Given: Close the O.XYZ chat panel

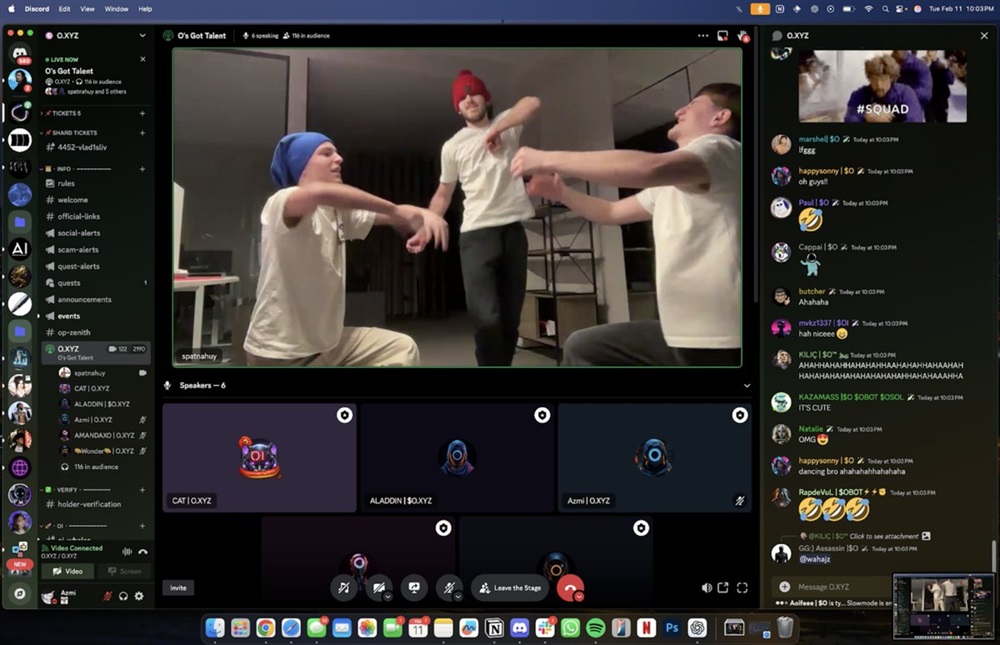Looking at the screenshot, I should (984, 36).
